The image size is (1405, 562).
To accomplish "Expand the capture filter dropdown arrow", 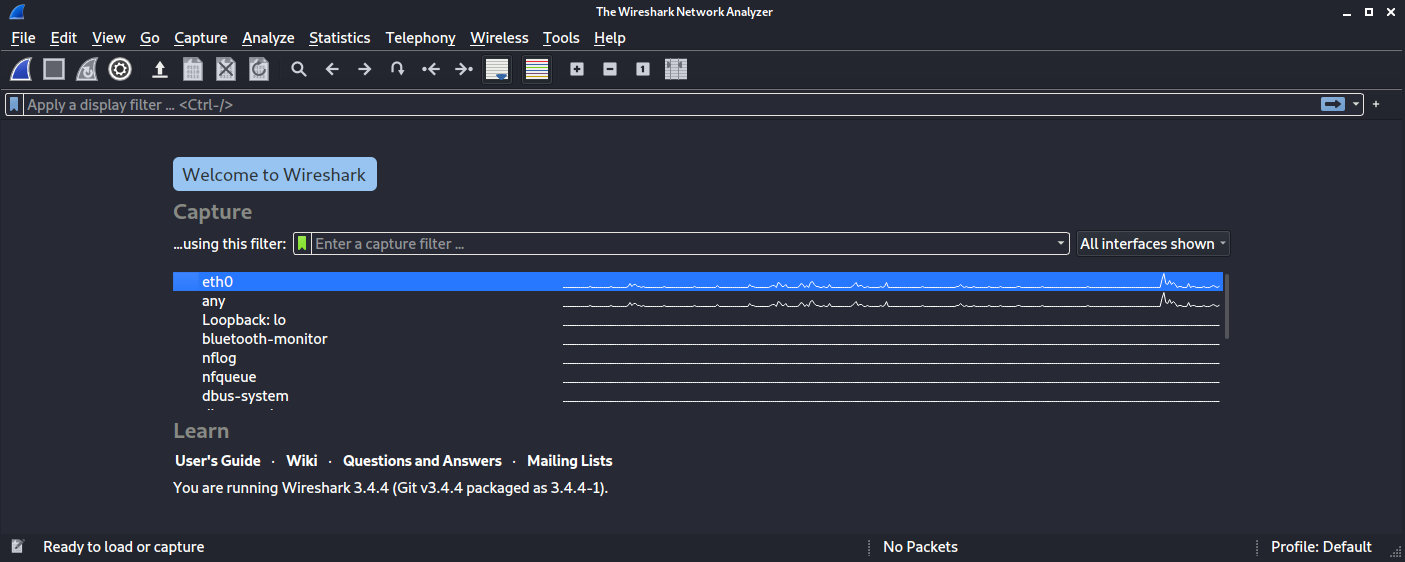I will [x=1061, y=243].
